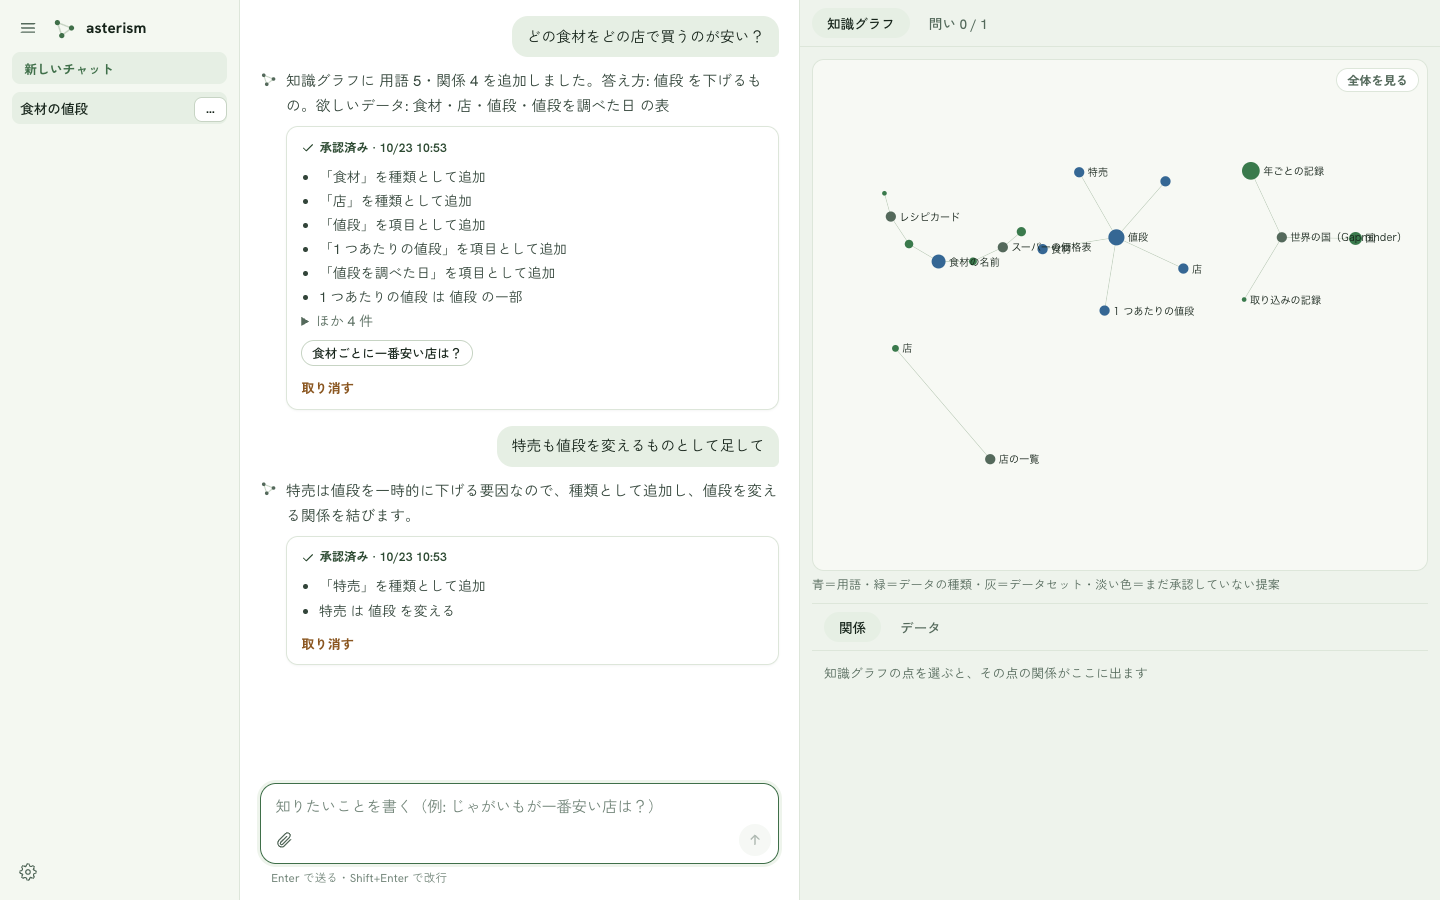Click the send arrow button
The height and width of the screenshot is (900, 1440).
(755, 840)
